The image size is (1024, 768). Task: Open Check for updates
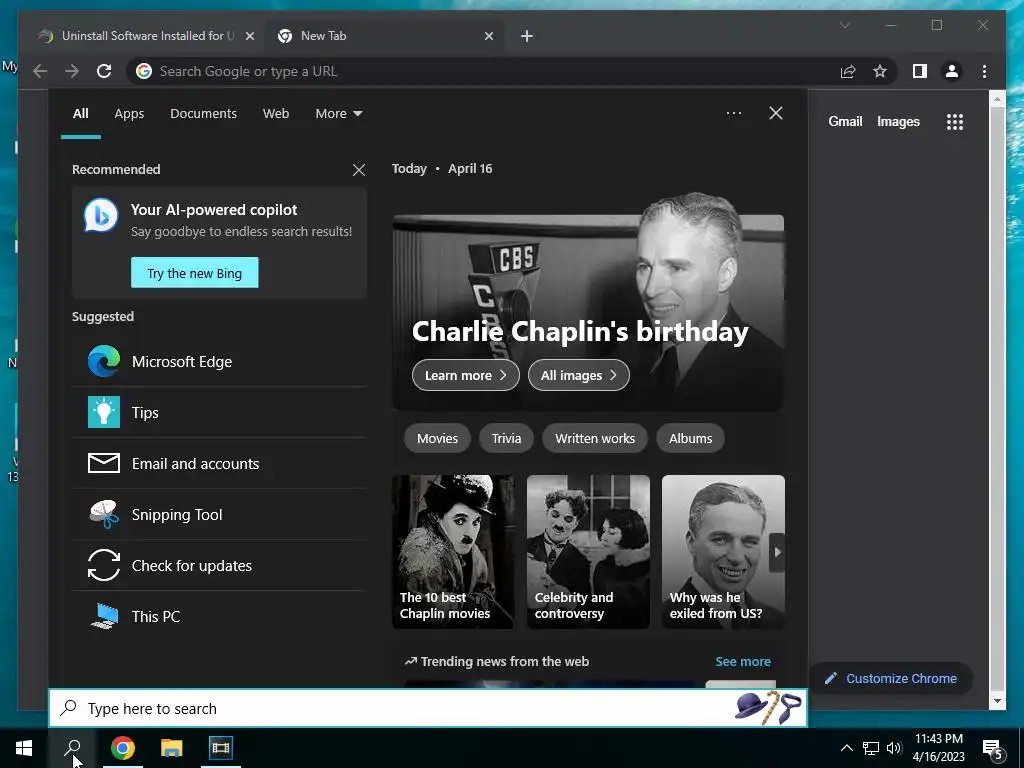219,566
